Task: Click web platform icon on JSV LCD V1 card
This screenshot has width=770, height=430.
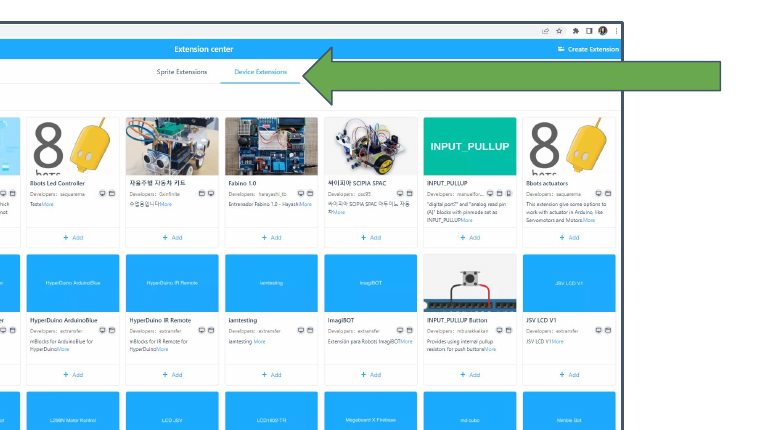Action: 608,330
